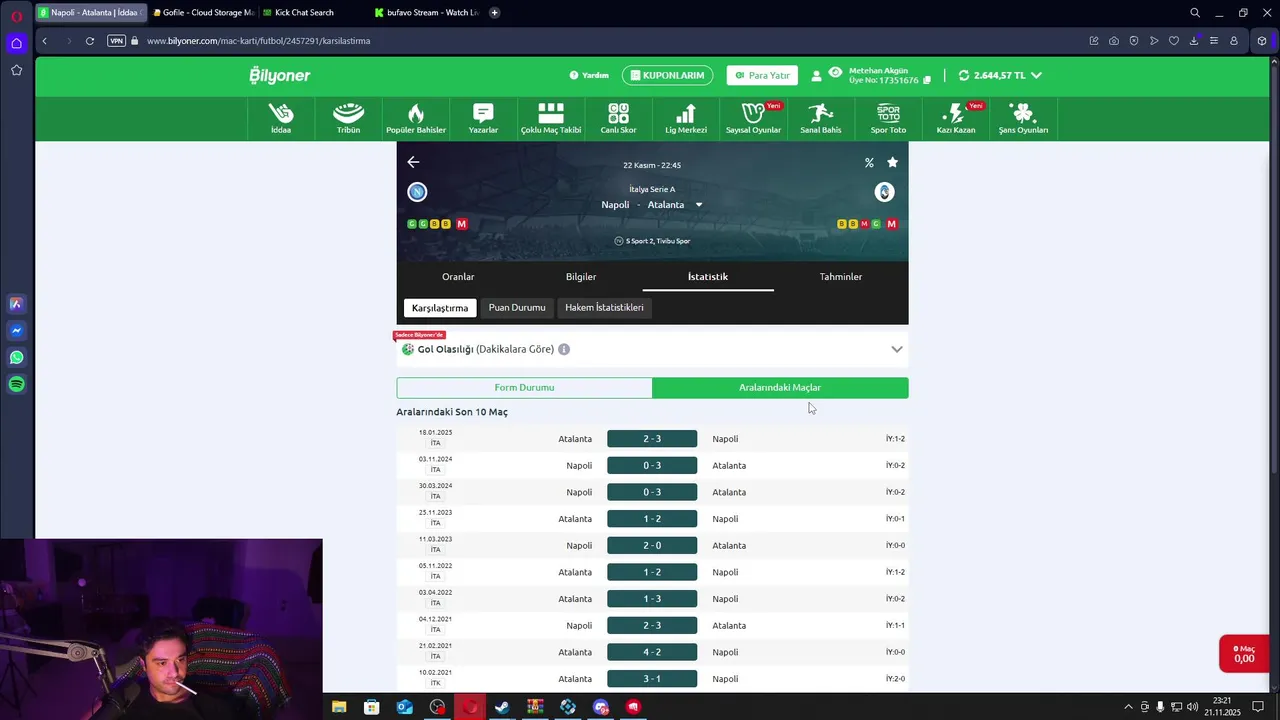Viewport: 1280px width, 720px height.
Task: Open Outlook from the taskbar
Action: [404, 707]
